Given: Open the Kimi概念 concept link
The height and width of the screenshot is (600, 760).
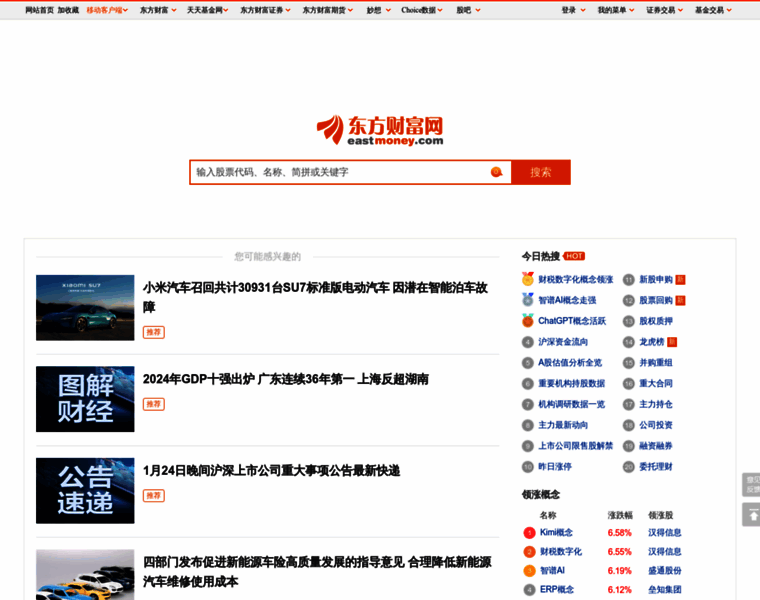Looking at the screenshot, I should click(556, 533).
